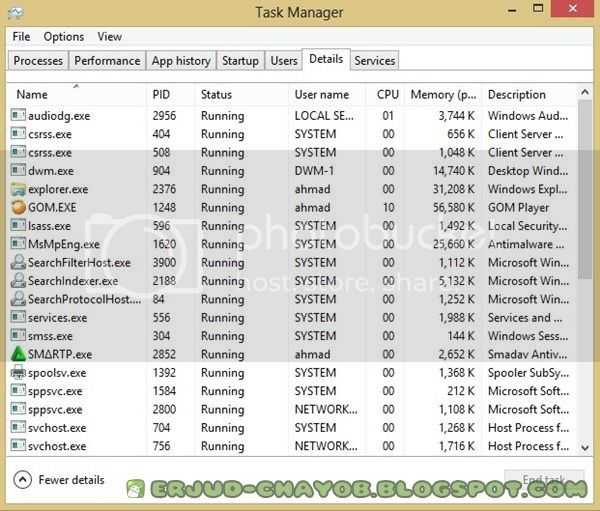The width and height of the screenshot is (600, 511).
Task: Click the smss.exe process icon
Action: click(18, 336)
